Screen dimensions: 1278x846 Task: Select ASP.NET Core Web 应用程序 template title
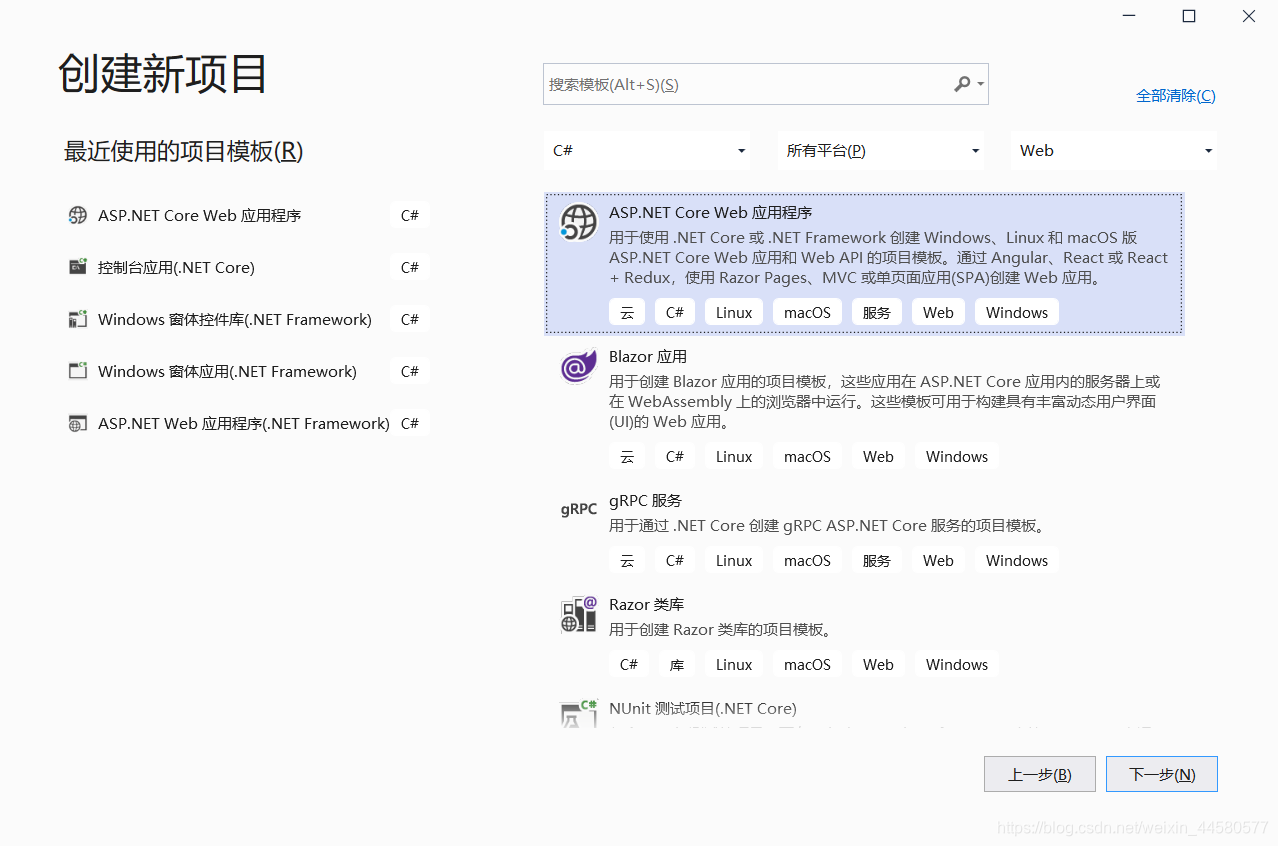pos(710,212)
